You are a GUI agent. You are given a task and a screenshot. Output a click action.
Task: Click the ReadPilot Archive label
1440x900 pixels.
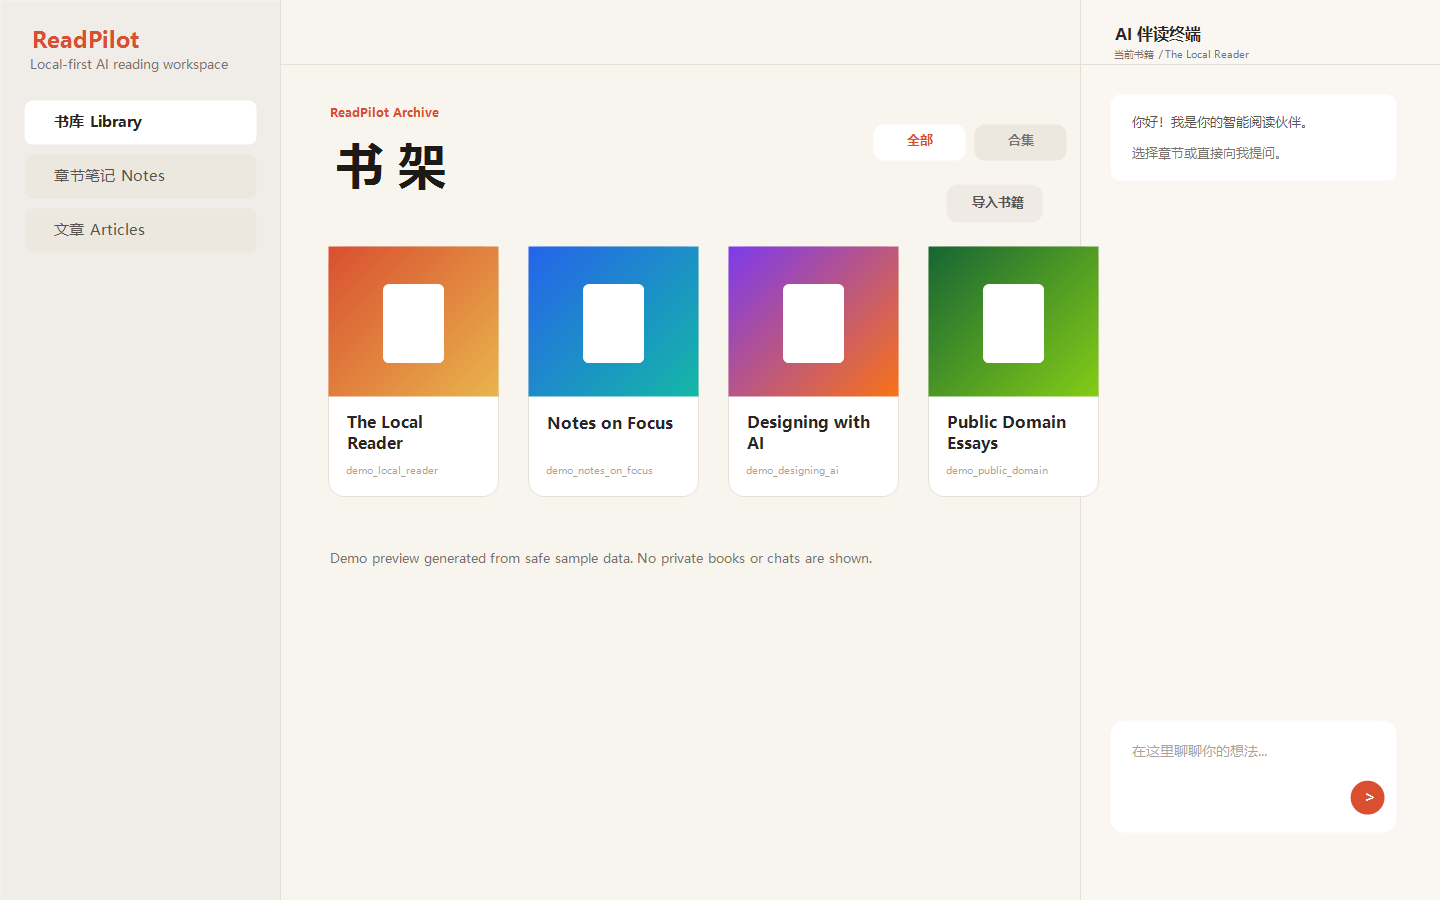point(384,113)
